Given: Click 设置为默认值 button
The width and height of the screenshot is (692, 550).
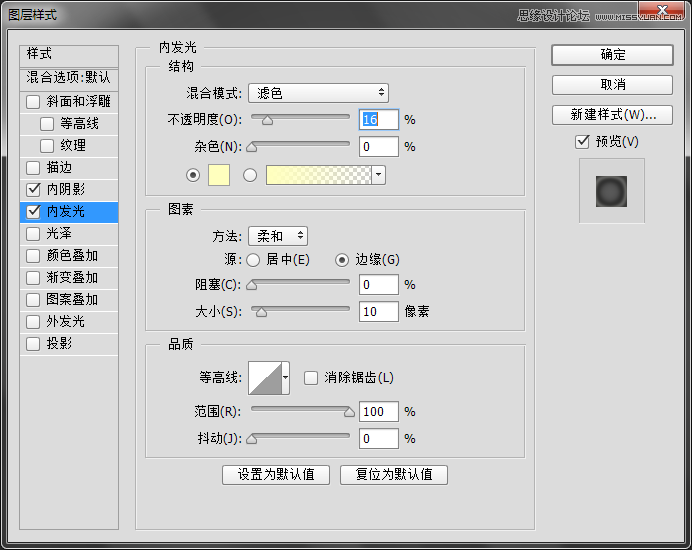Looking at the screenshot, I should (276, 475).
